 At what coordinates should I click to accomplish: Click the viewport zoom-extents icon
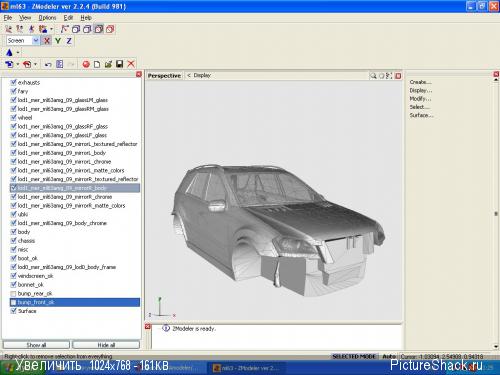pyautogui.click(x=389, y=76)
